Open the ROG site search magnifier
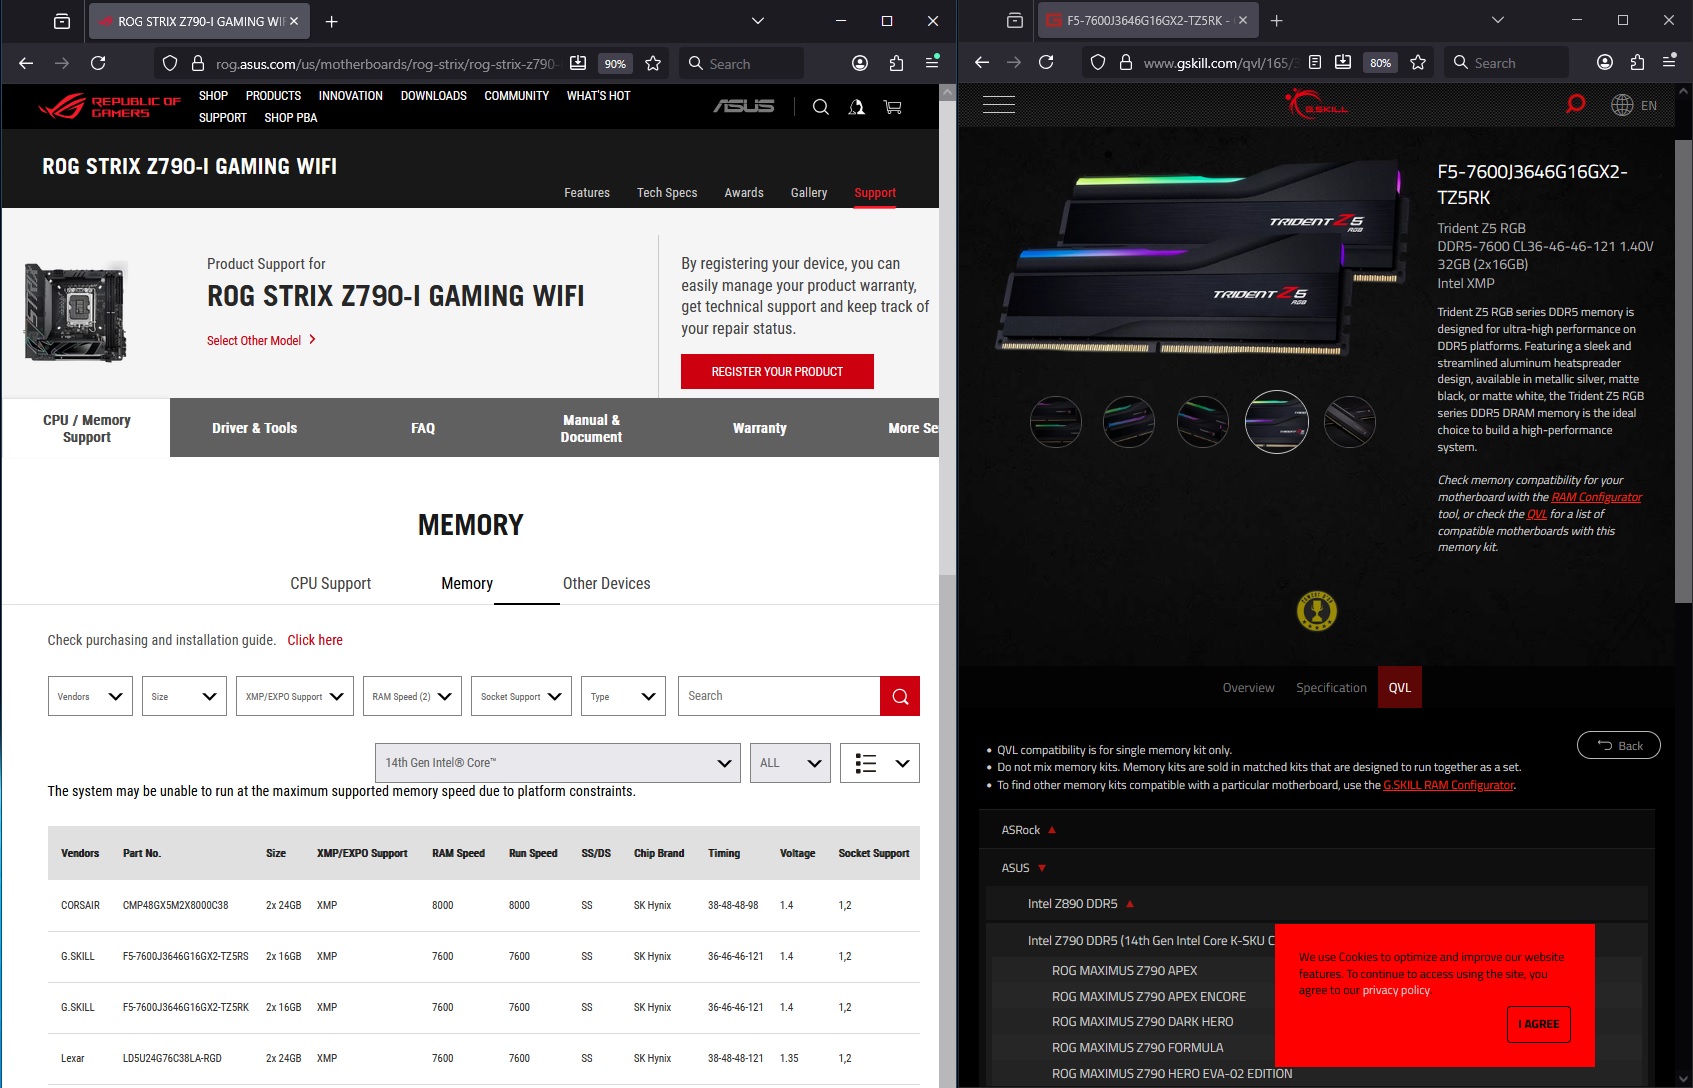Viewport: 1693px width, 1088px height. [821, 107]
